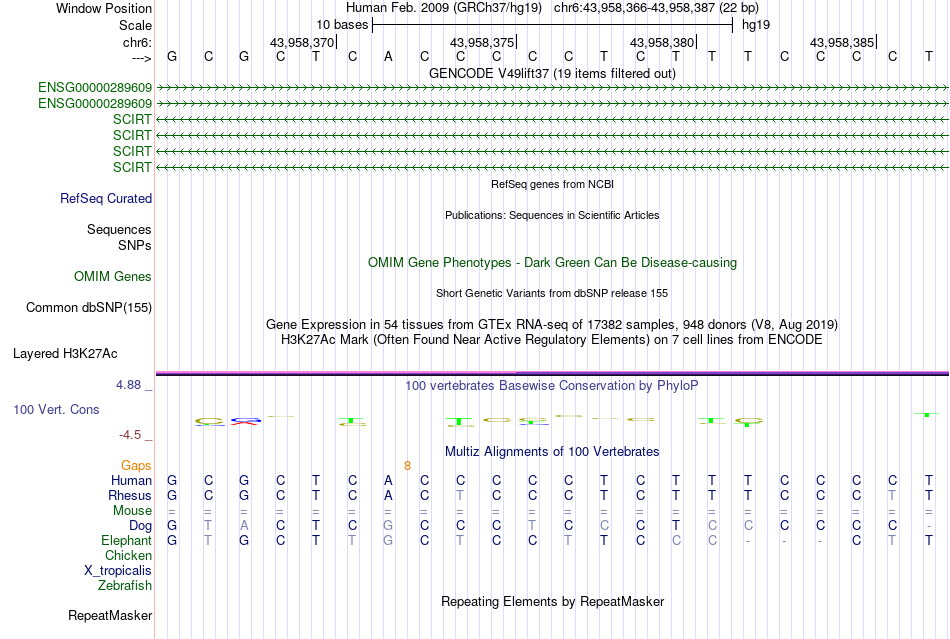
Task: Click the pink-purple H3K27Ac signal bar
Action: tap(552, 373)
